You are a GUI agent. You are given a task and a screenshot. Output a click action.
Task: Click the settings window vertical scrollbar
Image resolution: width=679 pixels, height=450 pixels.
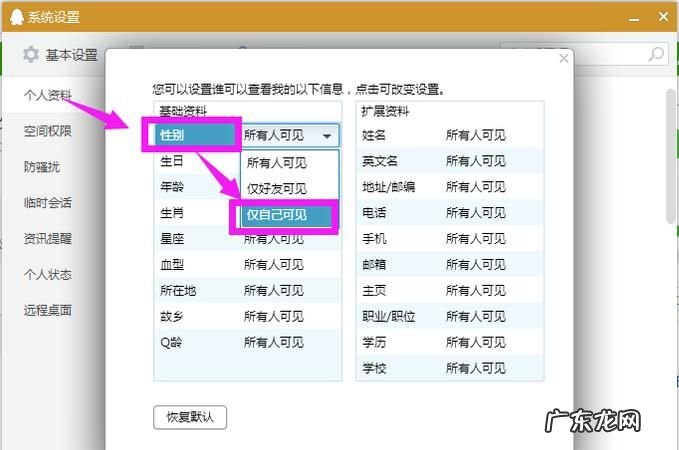(672, 156)
